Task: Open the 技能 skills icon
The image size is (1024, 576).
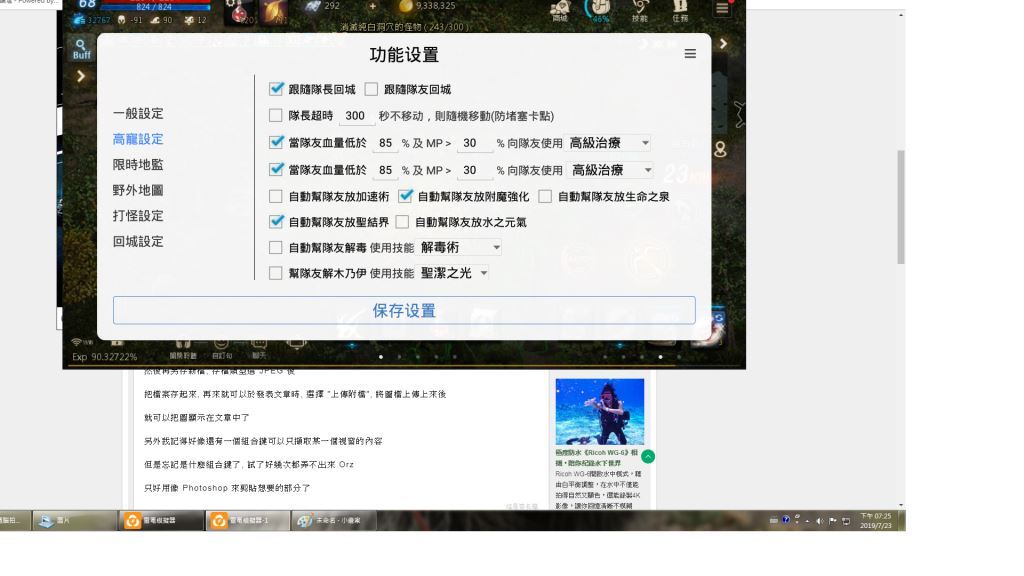Action: [640, 10]
